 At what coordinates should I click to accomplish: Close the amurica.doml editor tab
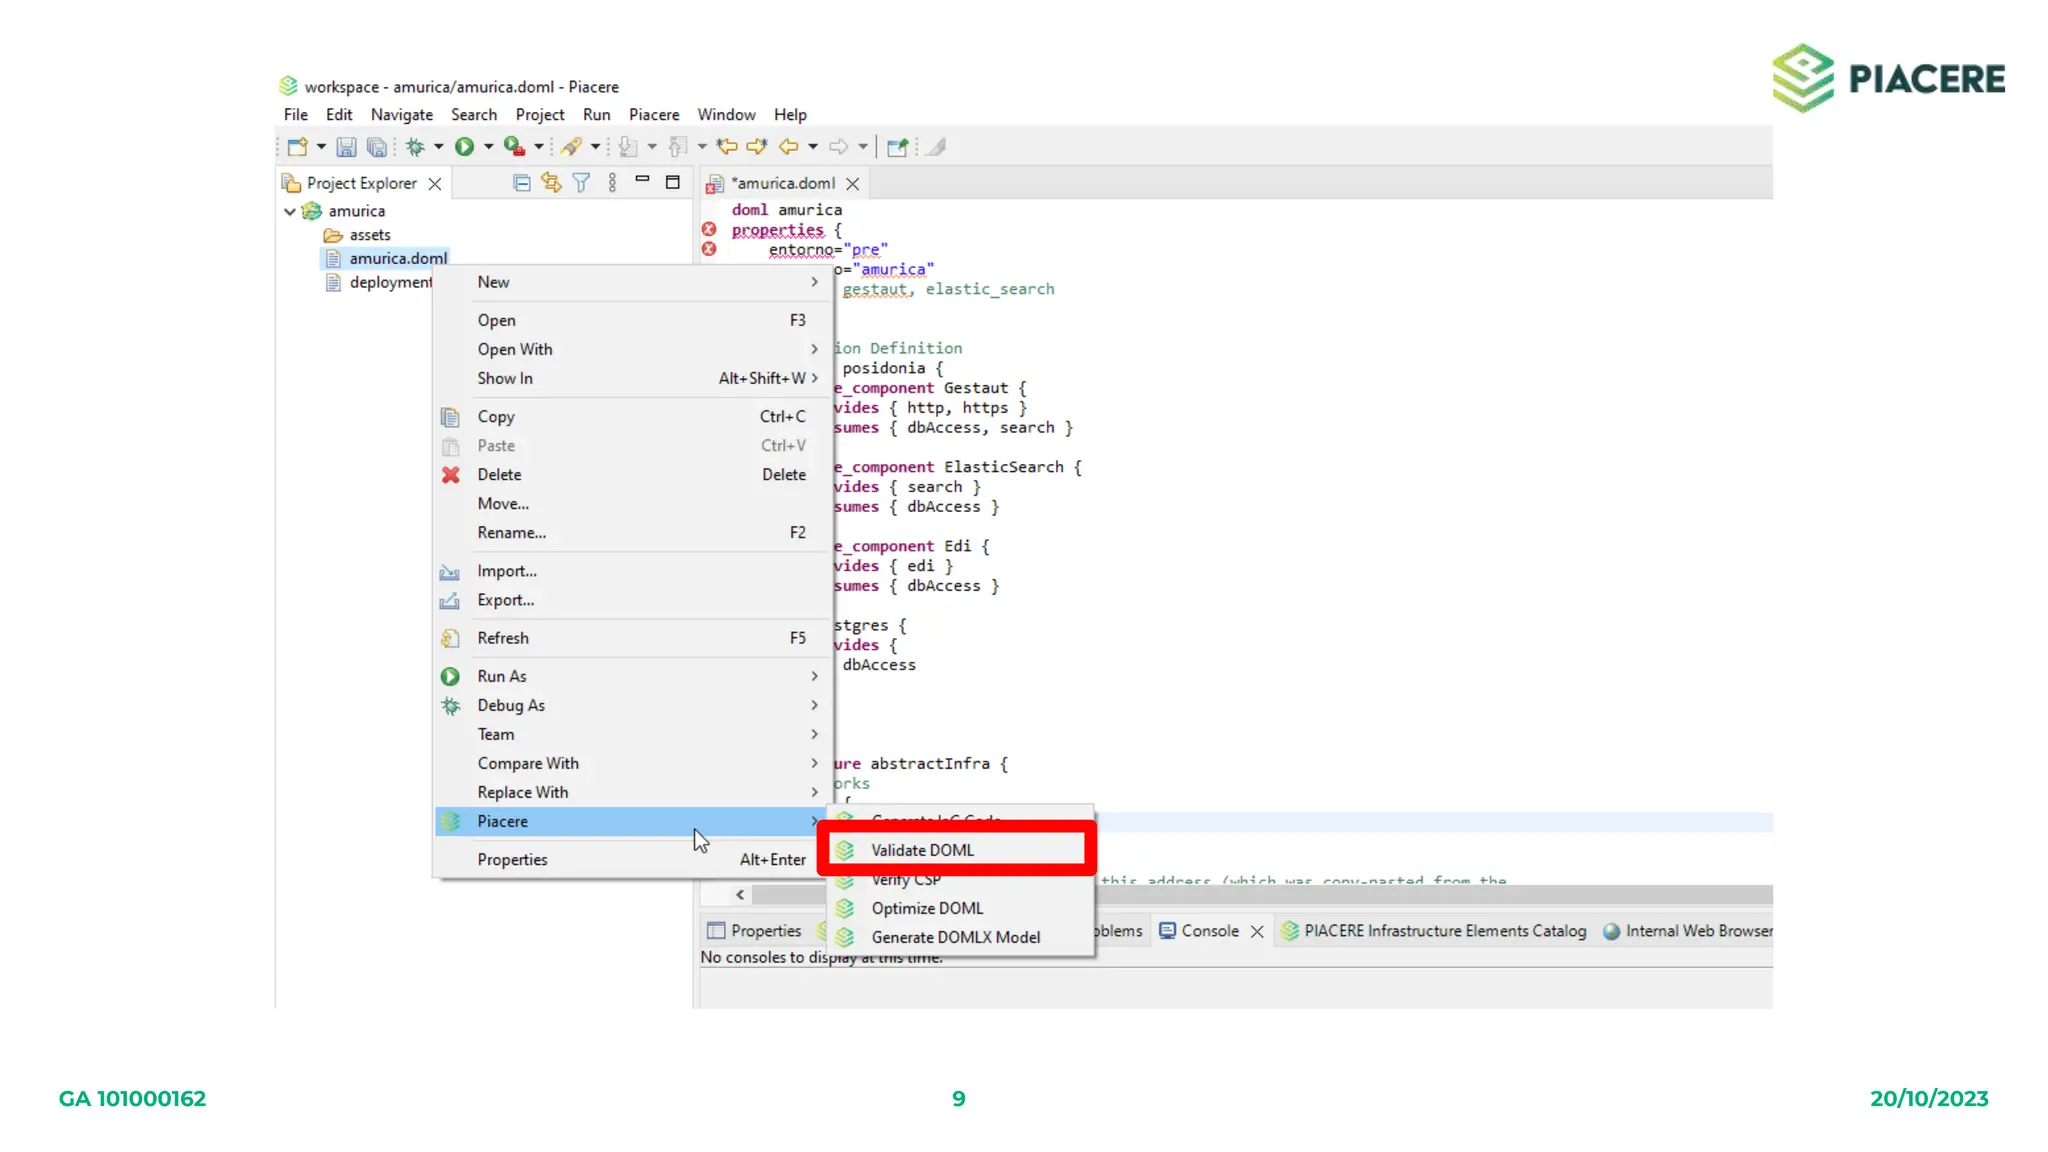(853, 184)
